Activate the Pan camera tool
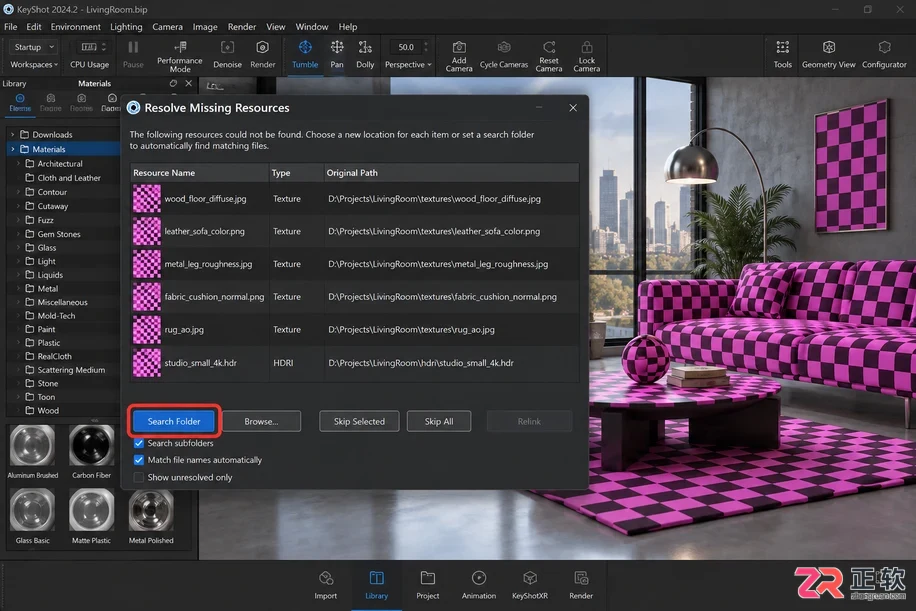 point(337,55)
